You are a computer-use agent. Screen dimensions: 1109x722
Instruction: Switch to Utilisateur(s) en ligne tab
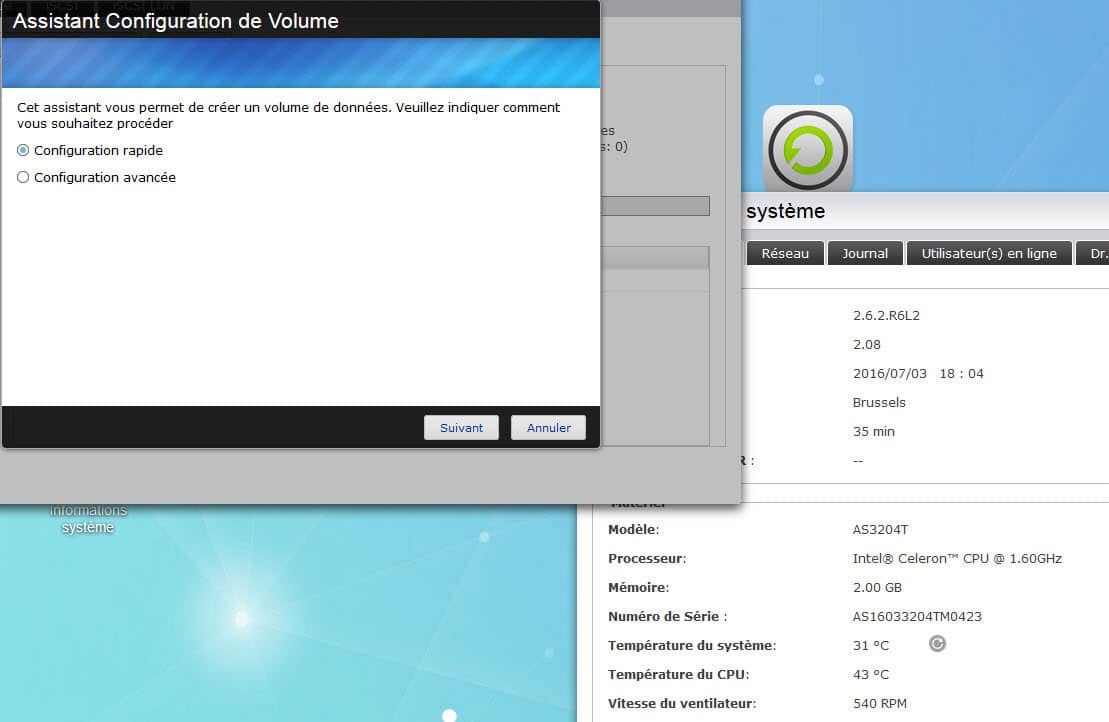[989, 253]
